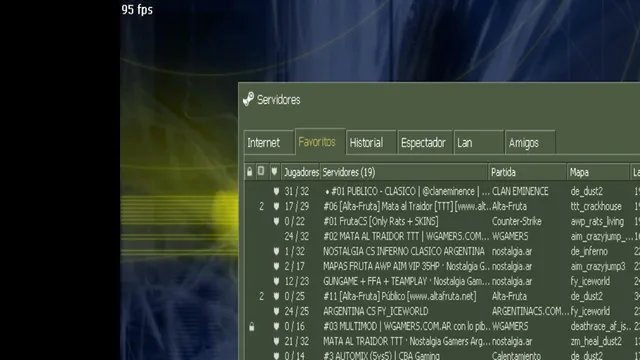Click the Calentamiento partida cell

516,356
